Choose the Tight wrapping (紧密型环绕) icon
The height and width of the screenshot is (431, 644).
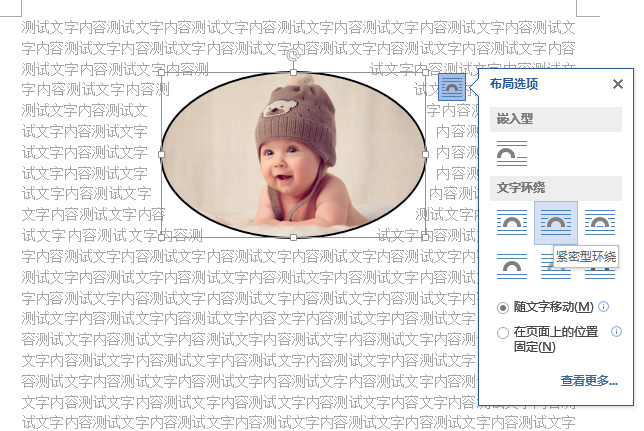(x=556, y=223)
